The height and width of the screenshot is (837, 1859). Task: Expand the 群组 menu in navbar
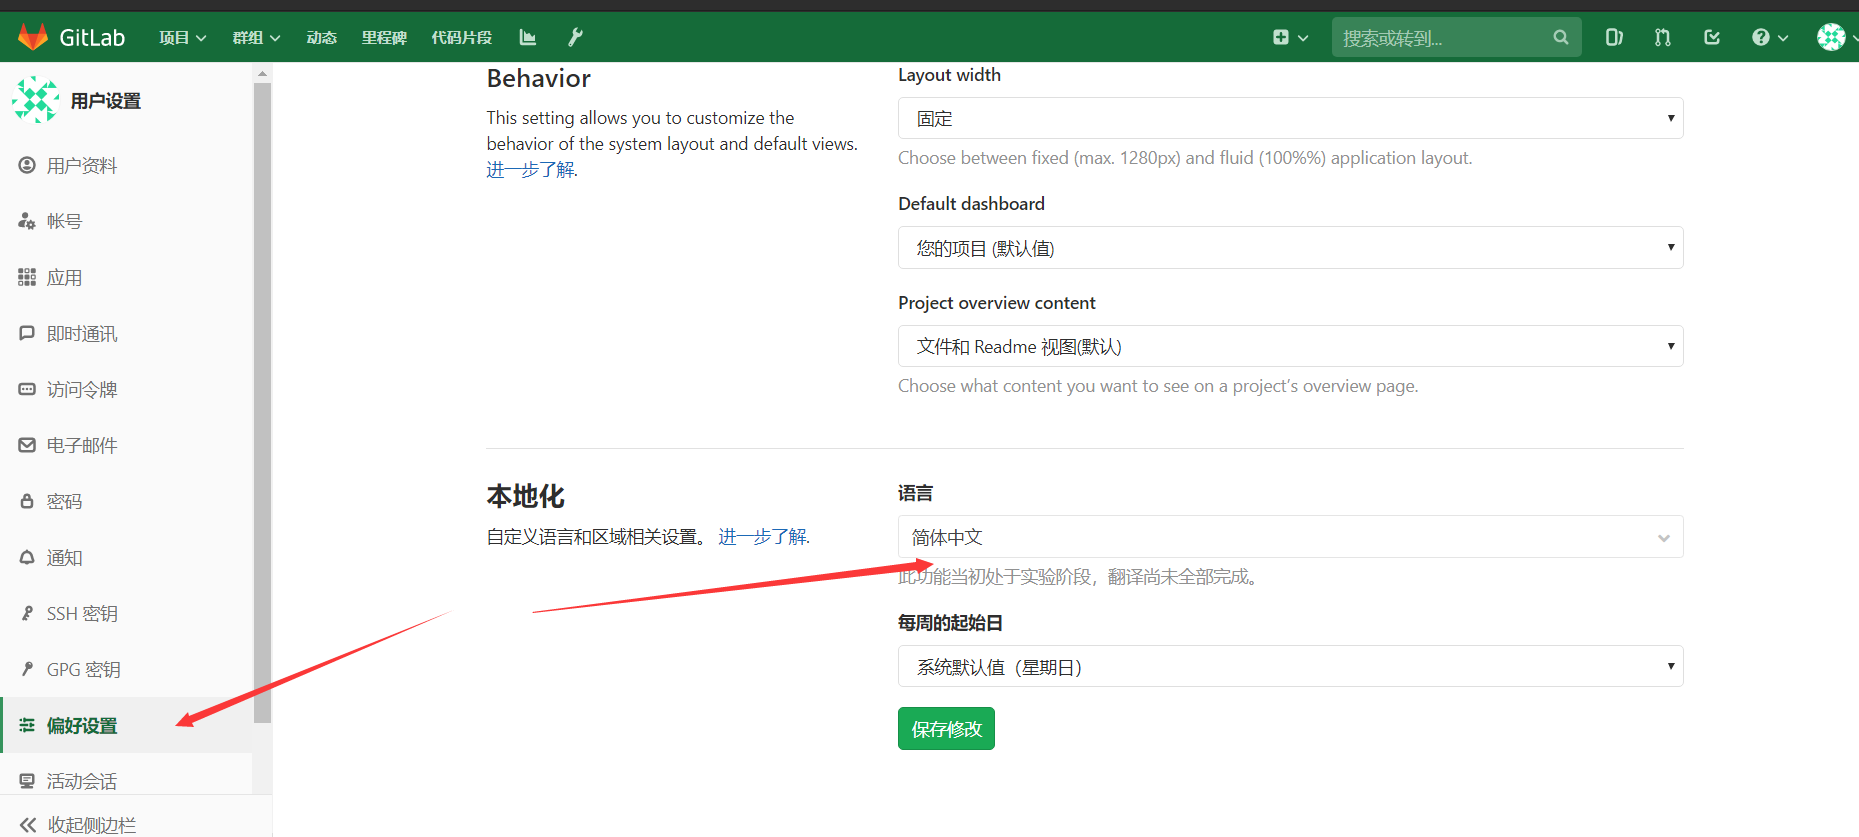coord(256,37)
